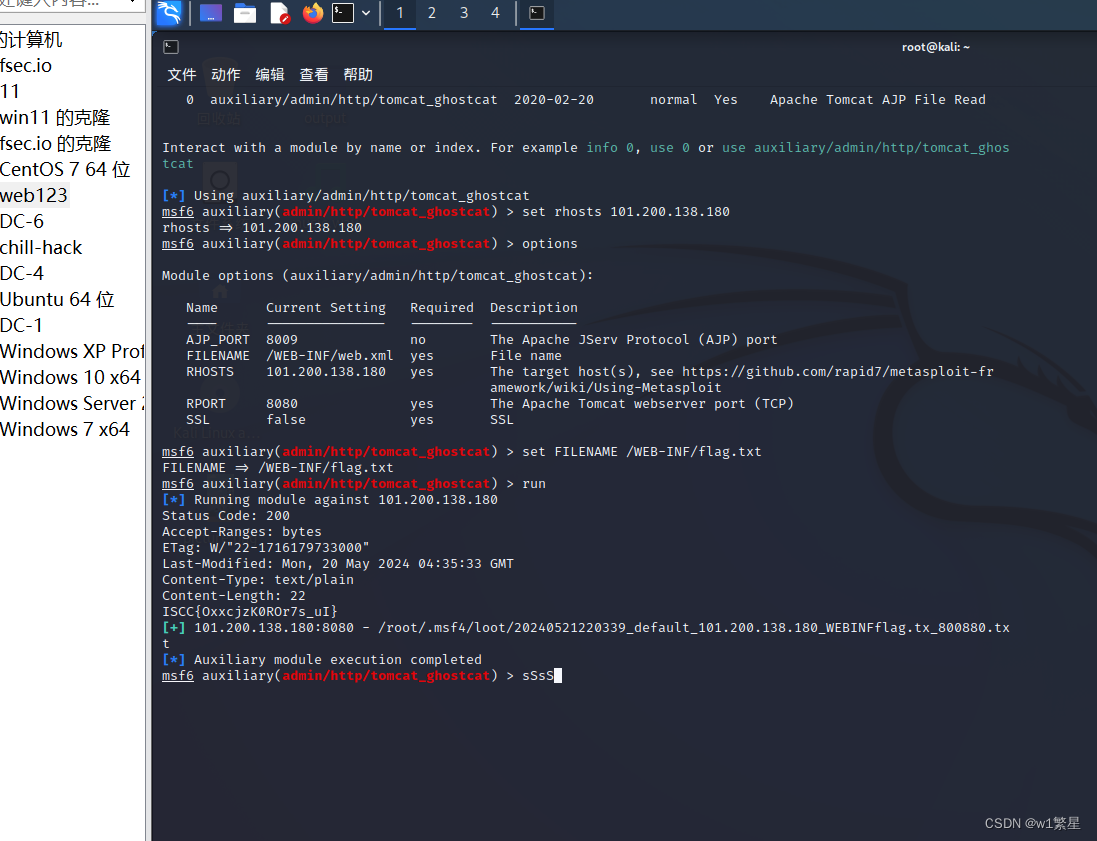1097x841 pixels.
Task: Select web123 virtual machine
Action: 34,195
